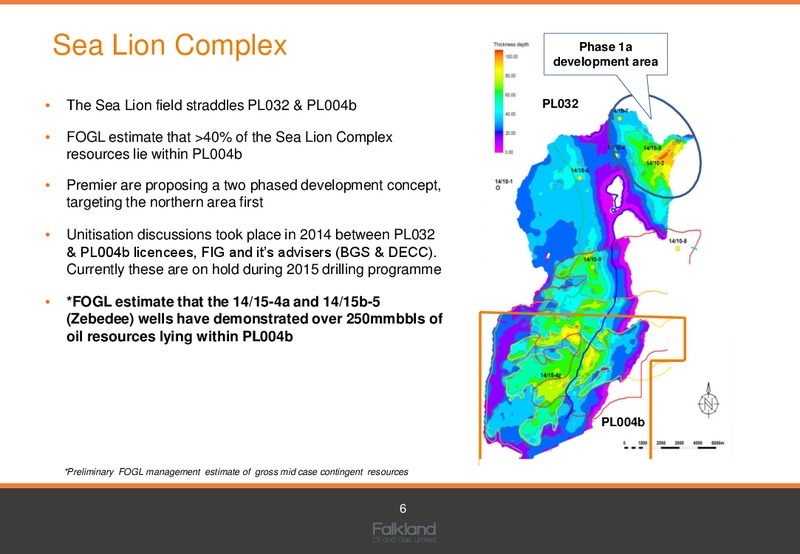The image size is (800, 554).
Task: Click the north compass arrow icon
Action: (708, 400)
